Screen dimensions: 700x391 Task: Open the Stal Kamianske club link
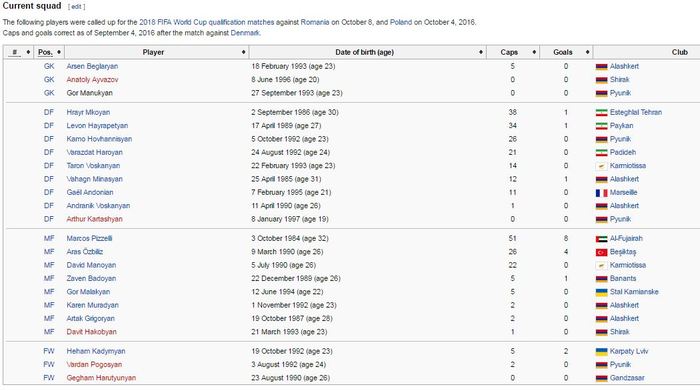pos(634,292)
